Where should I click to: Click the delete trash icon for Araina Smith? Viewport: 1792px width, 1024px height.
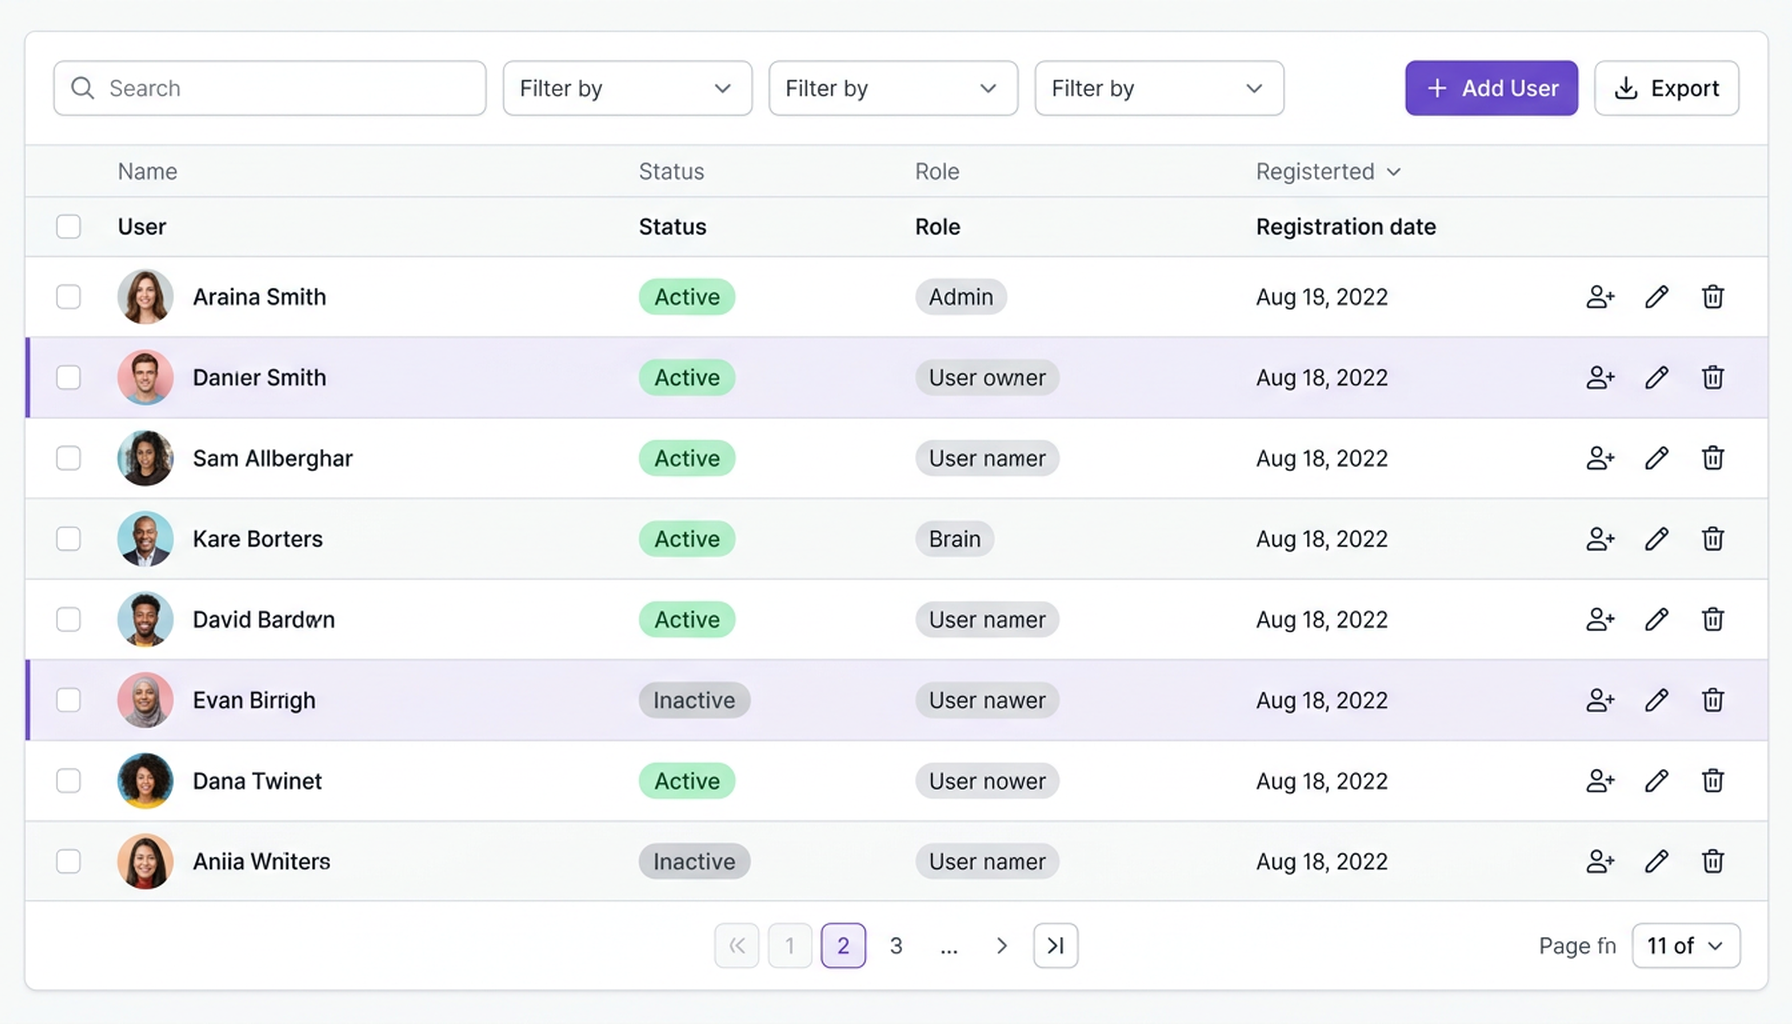pyautogui.click(x=1712, y=297)
